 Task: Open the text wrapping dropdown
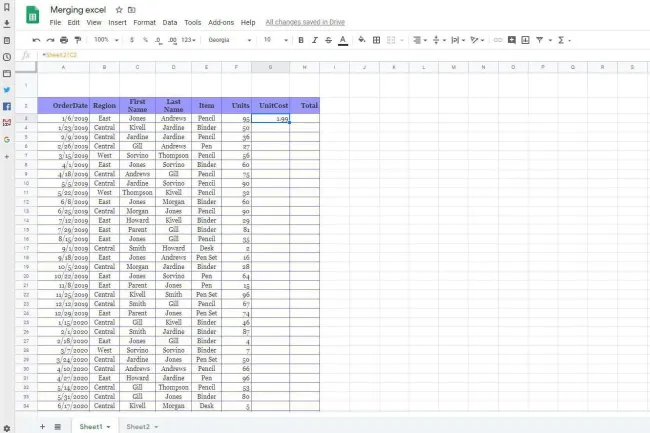pyautogui.click(x=458, y=40)
